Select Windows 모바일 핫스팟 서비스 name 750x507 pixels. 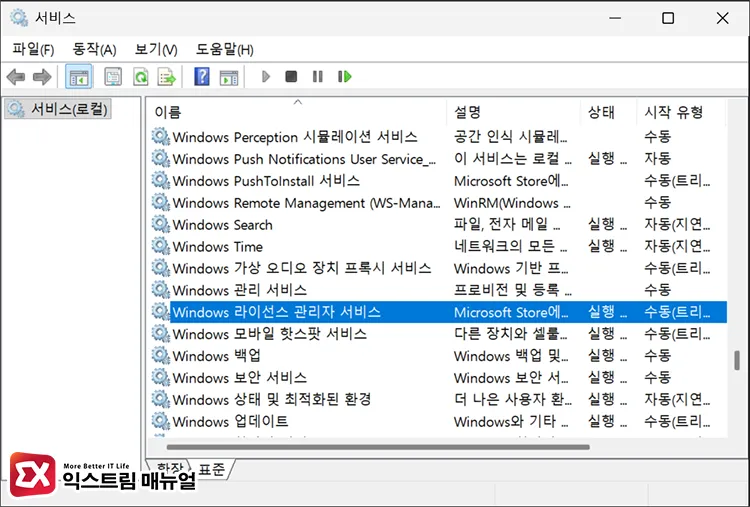(x=270, y=334)
